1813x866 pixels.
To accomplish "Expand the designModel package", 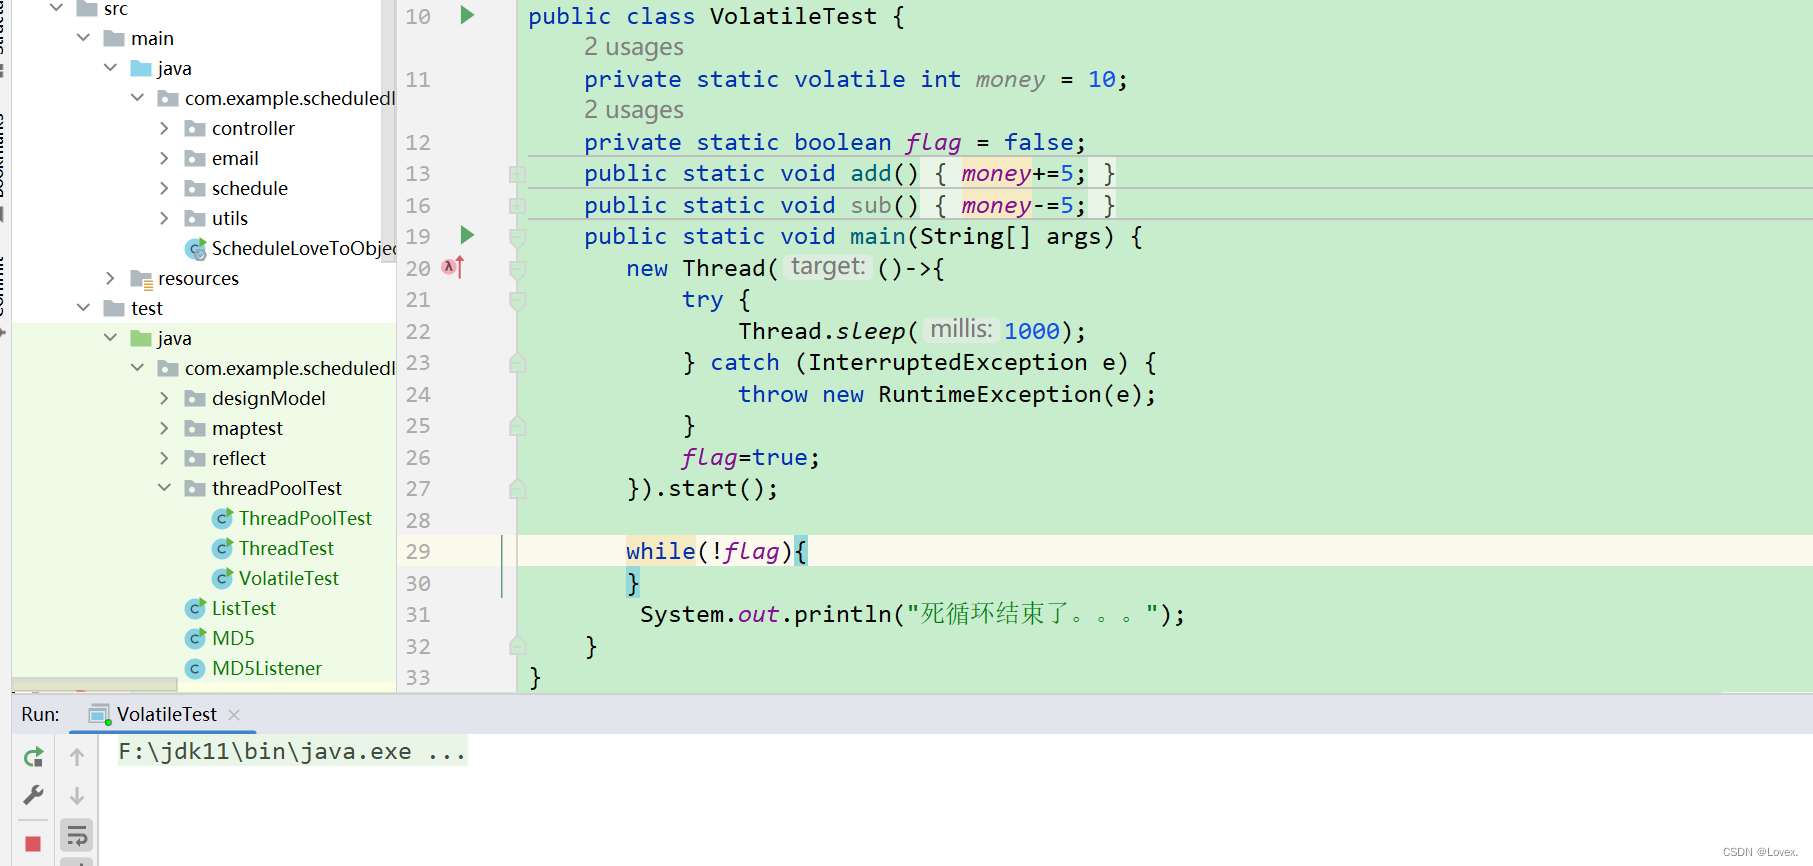I will coord(164,398).
